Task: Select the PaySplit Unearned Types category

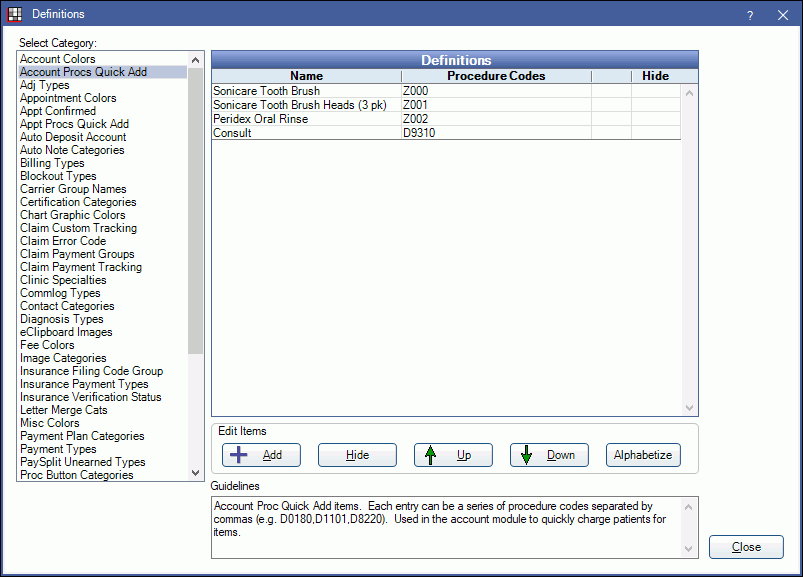Action: click(102, 462)
